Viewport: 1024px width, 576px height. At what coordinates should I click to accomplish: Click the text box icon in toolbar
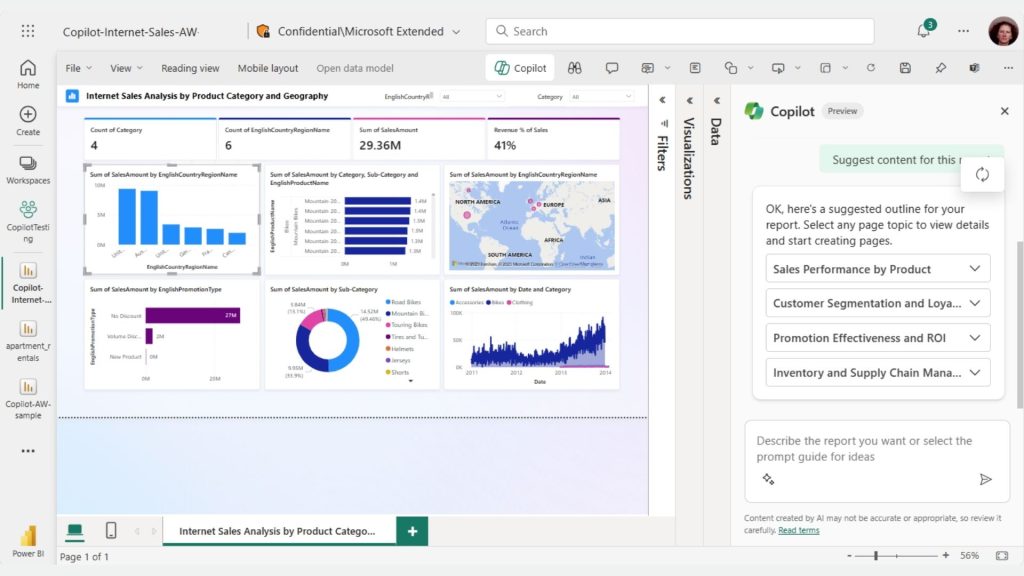click(695, 68)
